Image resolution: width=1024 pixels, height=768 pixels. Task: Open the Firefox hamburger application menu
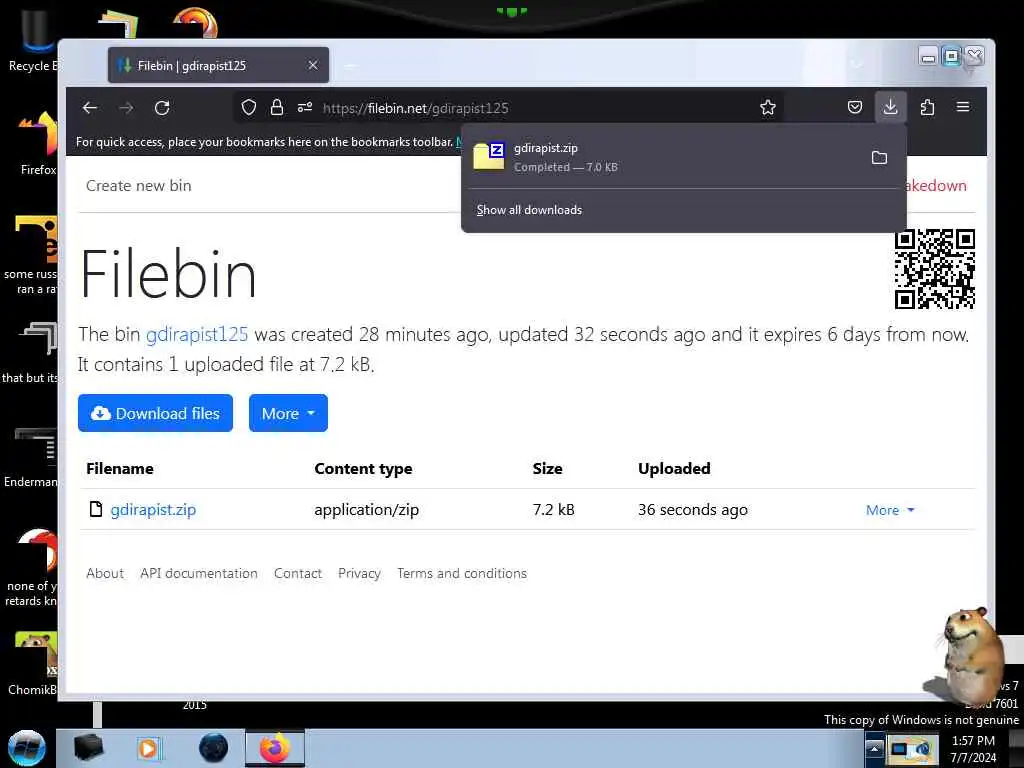[x=963, y=107]
